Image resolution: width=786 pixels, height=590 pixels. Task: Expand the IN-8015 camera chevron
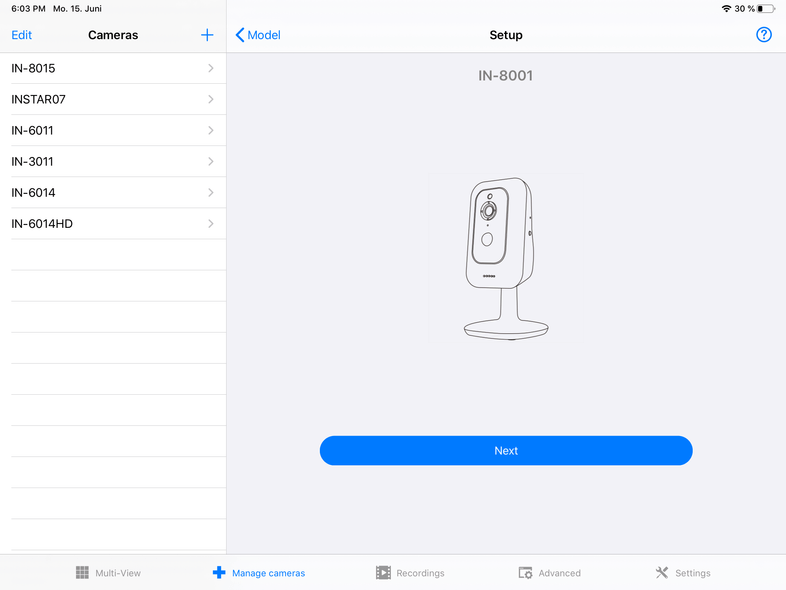point(211,68)
